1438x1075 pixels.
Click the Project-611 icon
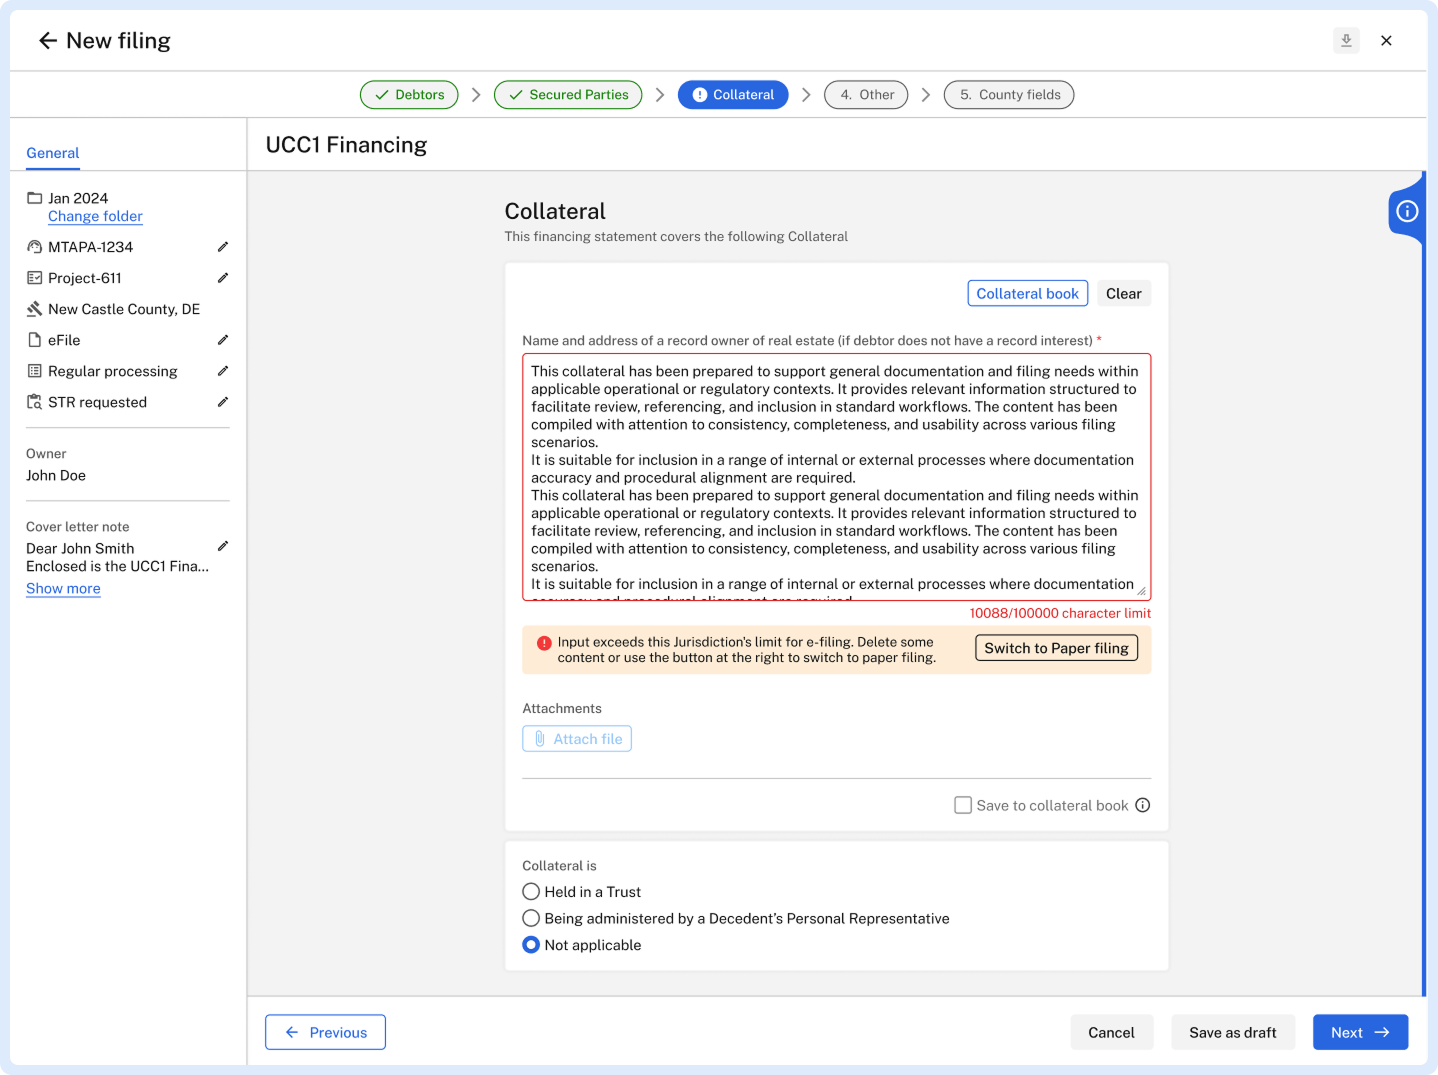pos(35,278)
